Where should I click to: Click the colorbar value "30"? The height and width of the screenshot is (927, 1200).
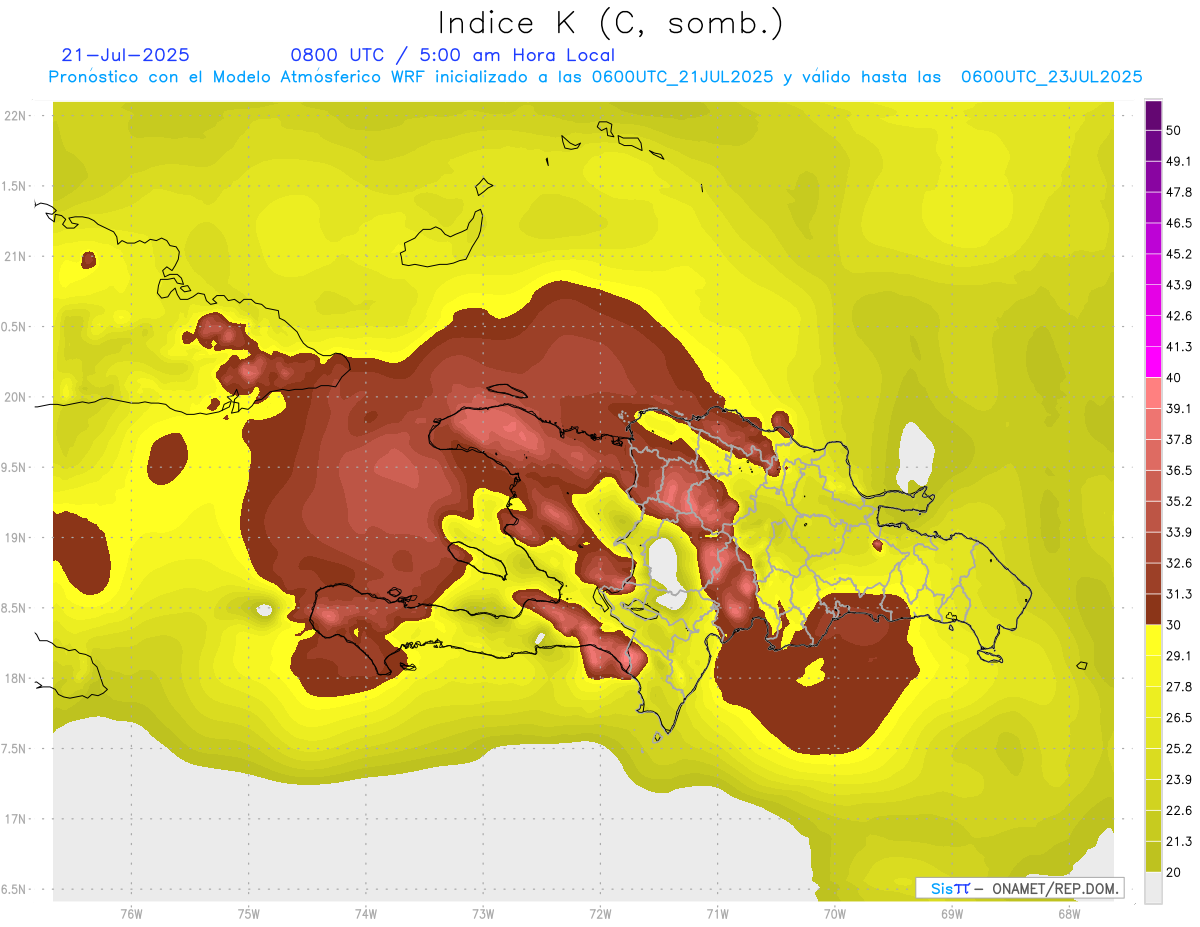pos(1174,625)
